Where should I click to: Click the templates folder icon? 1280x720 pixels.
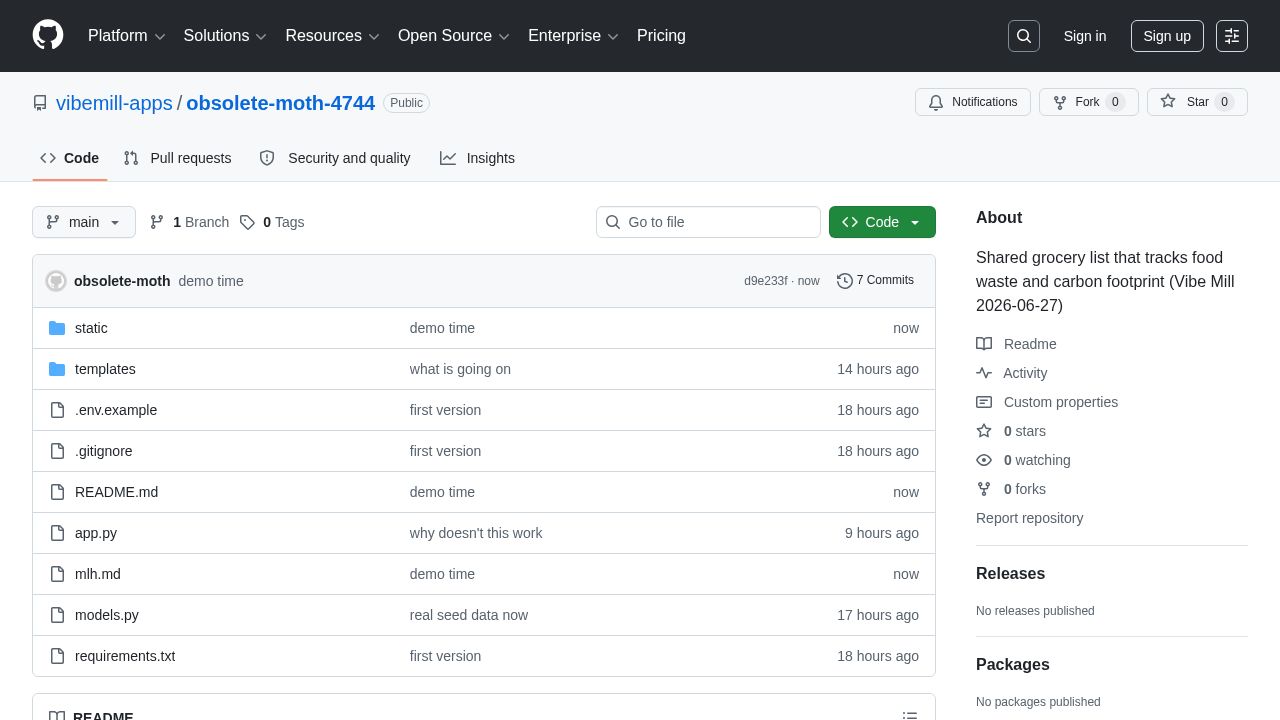57,369
